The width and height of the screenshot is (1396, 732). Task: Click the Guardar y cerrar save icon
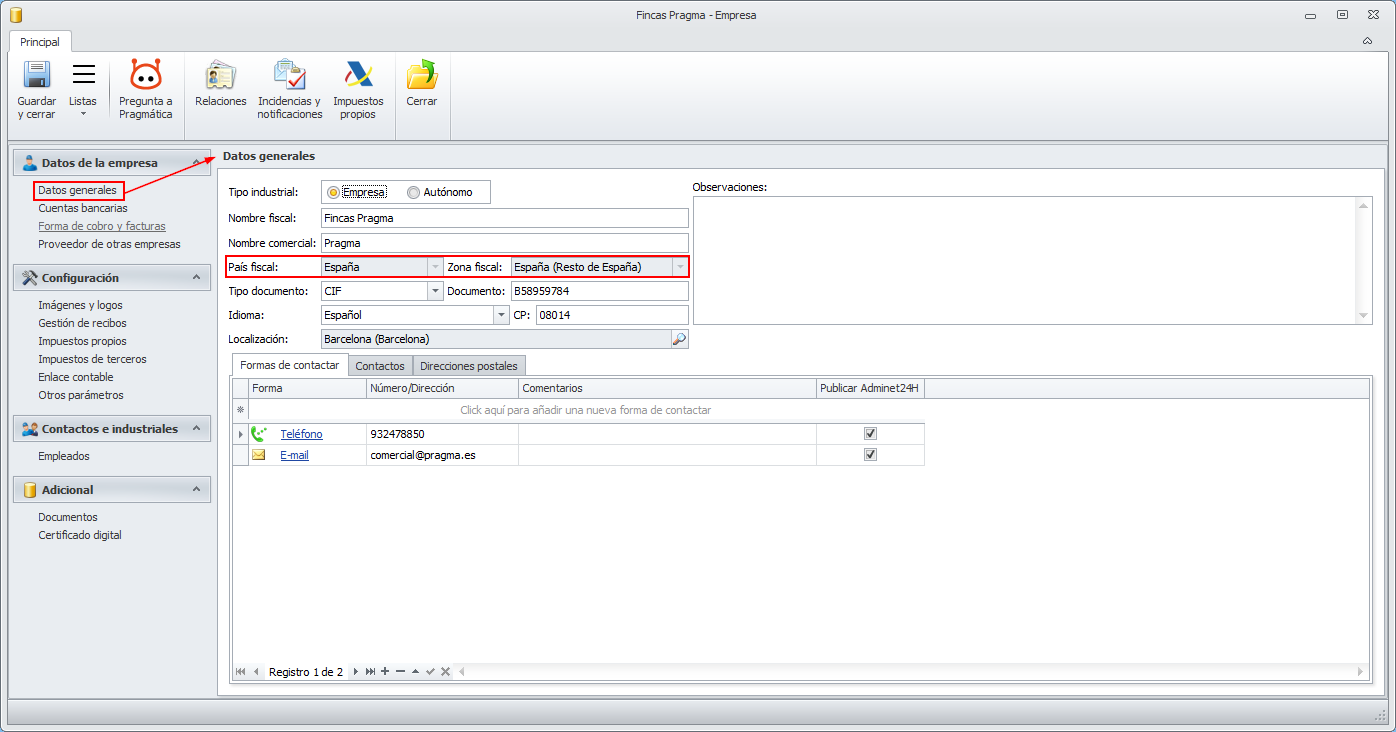[x=37, y=75]
